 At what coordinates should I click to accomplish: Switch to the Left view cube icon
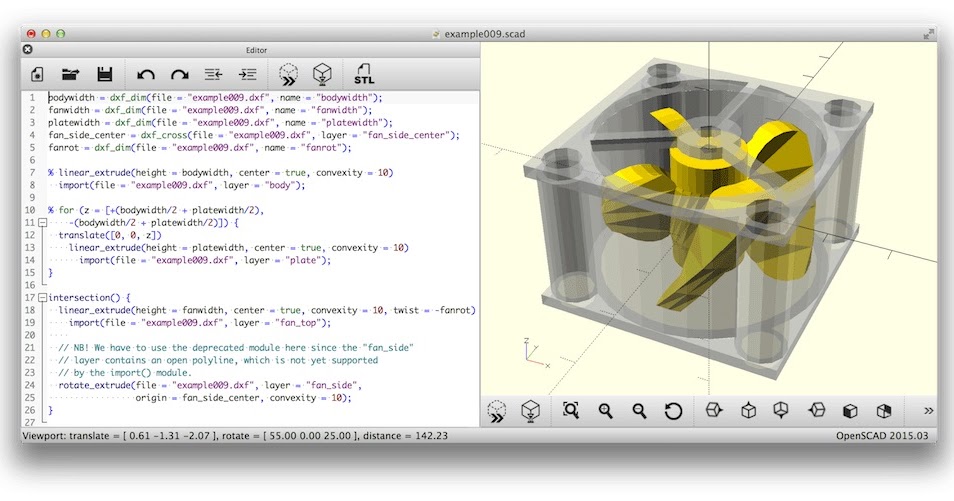click(x=816, y=410)
